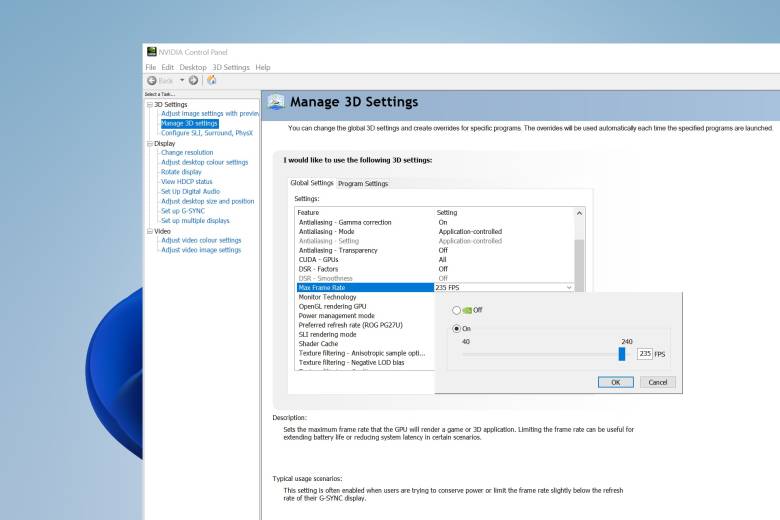Open View HDCP status page

[x=187, y=182]
